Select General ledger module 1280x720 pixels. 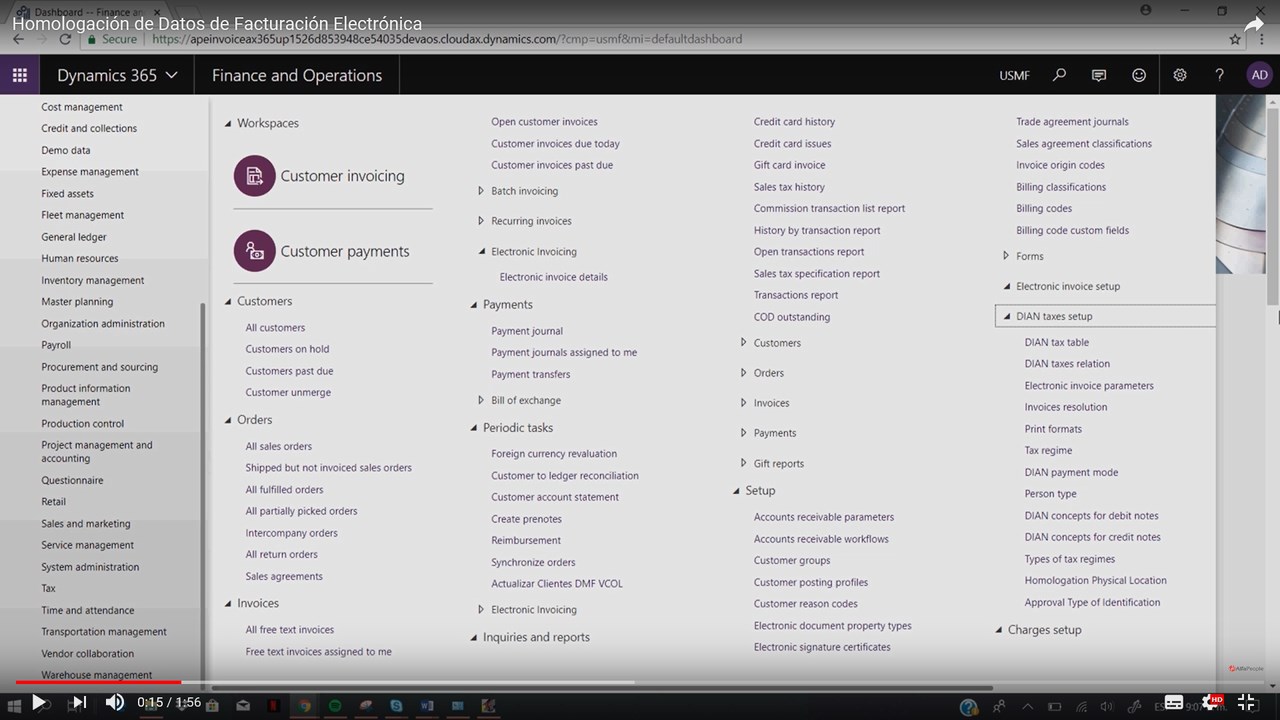(x=74, y=237)
